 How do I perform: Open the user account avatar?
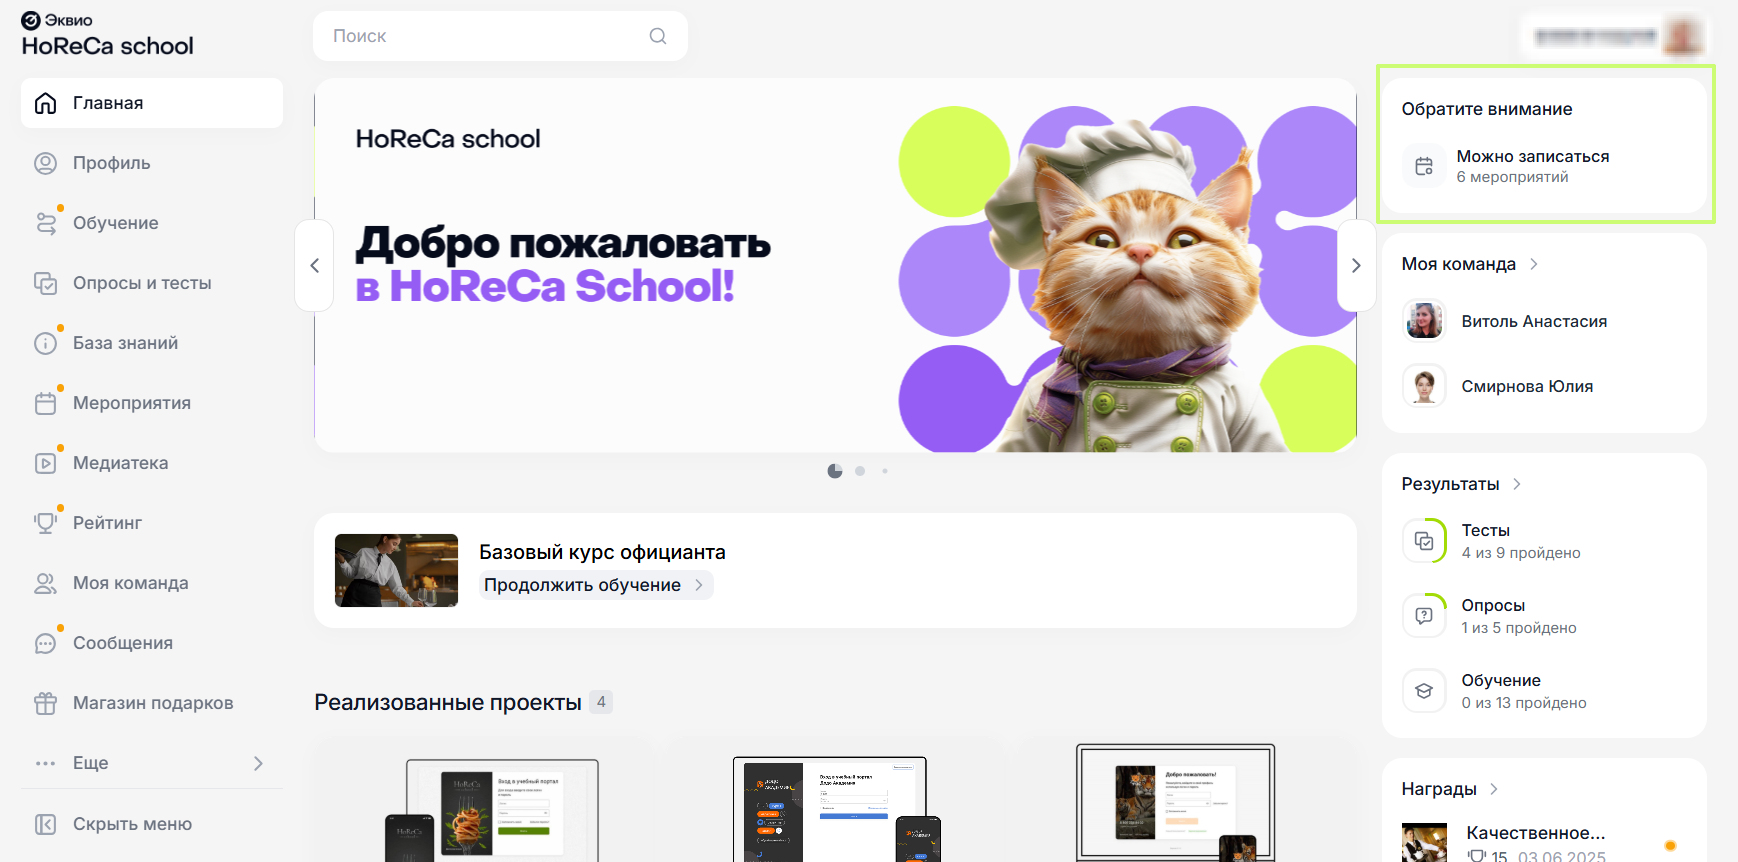click(1683, 36)
